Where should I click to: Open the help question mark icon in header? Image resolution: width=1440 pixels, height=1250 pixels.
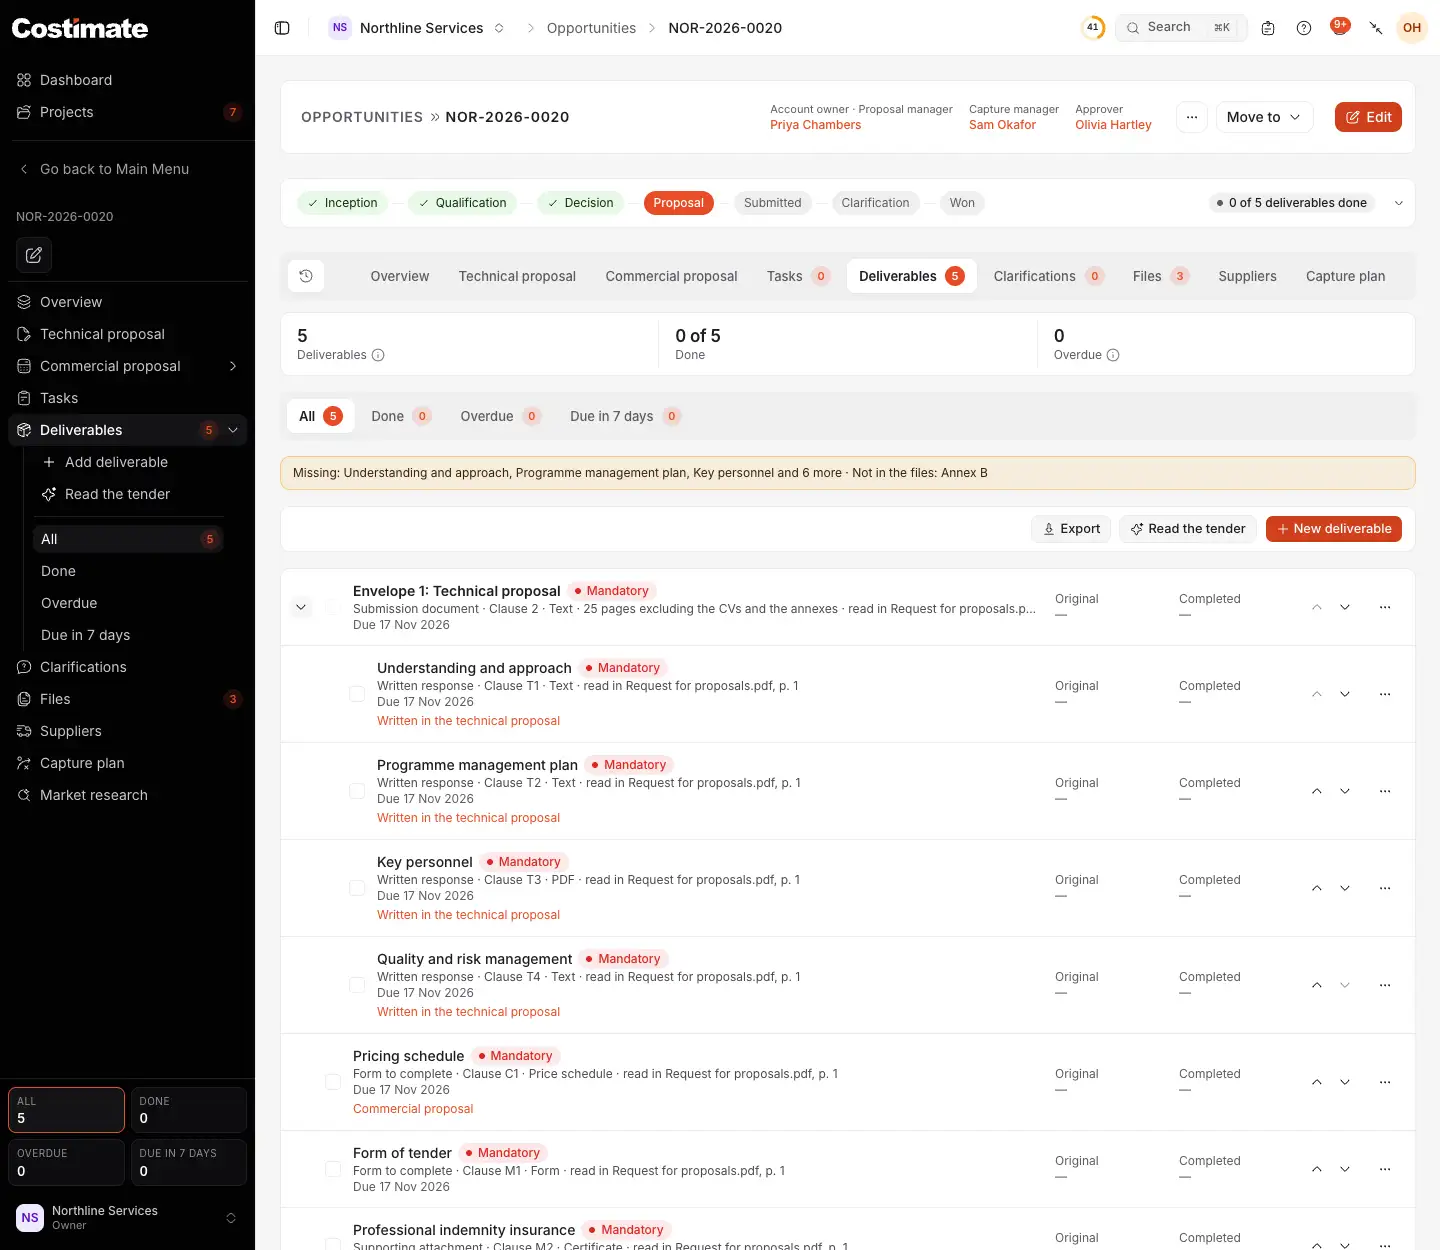click(x=1304, y=28)
